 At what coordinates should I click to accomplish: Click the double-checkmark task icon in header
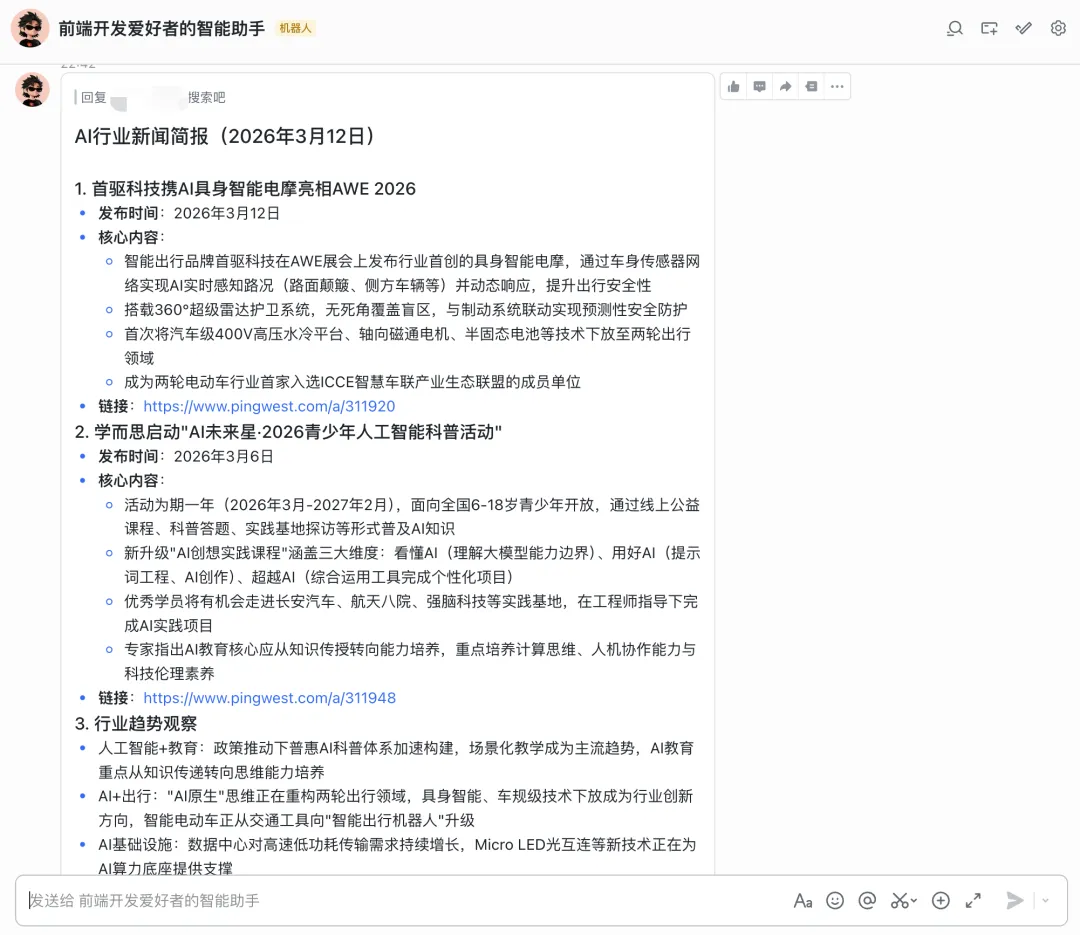point(1024,28)
